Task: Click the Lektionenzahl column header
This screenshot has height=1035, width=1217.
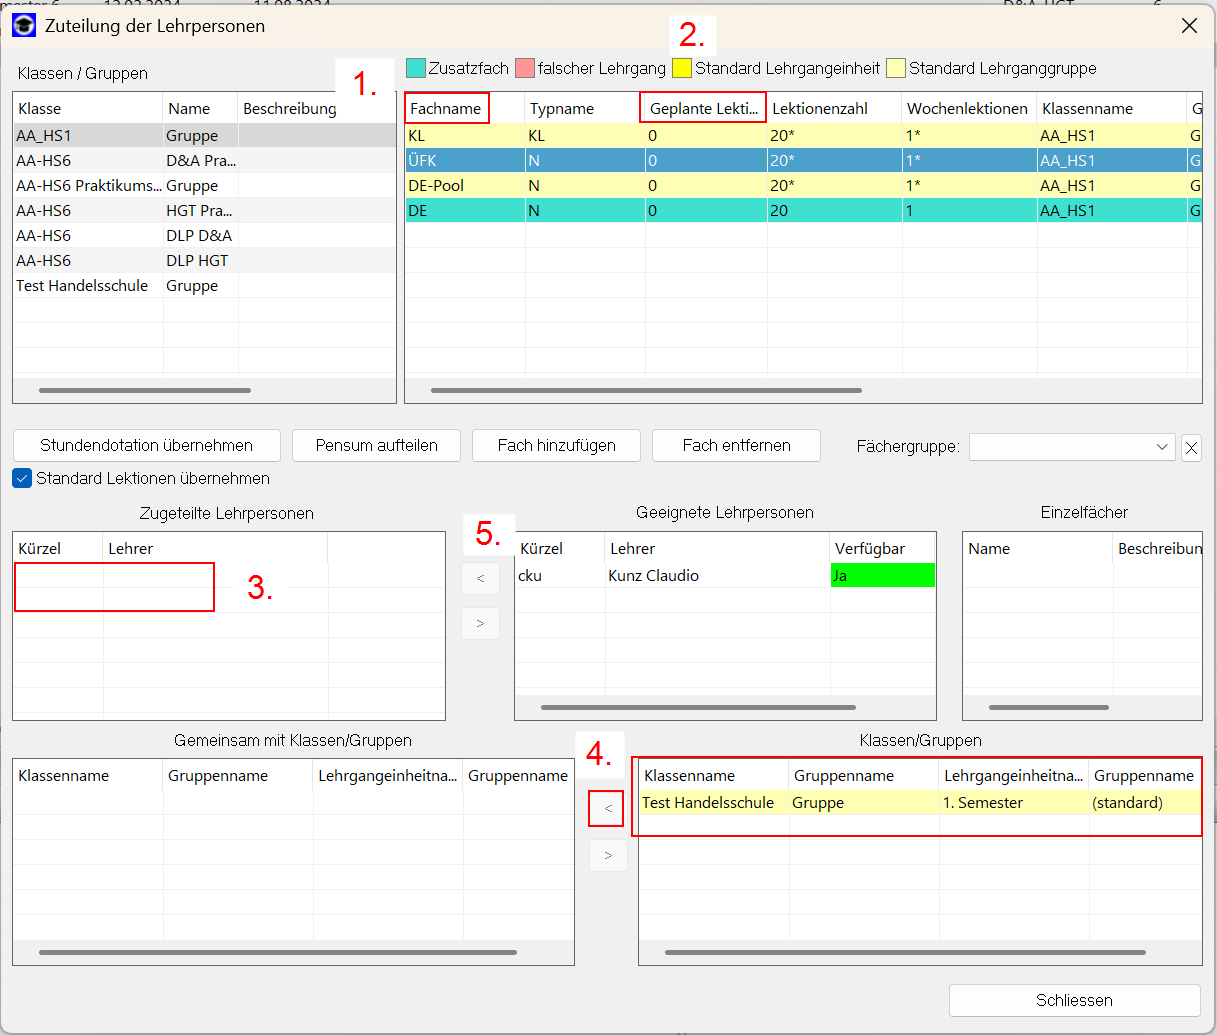Action: click(820, 108)
